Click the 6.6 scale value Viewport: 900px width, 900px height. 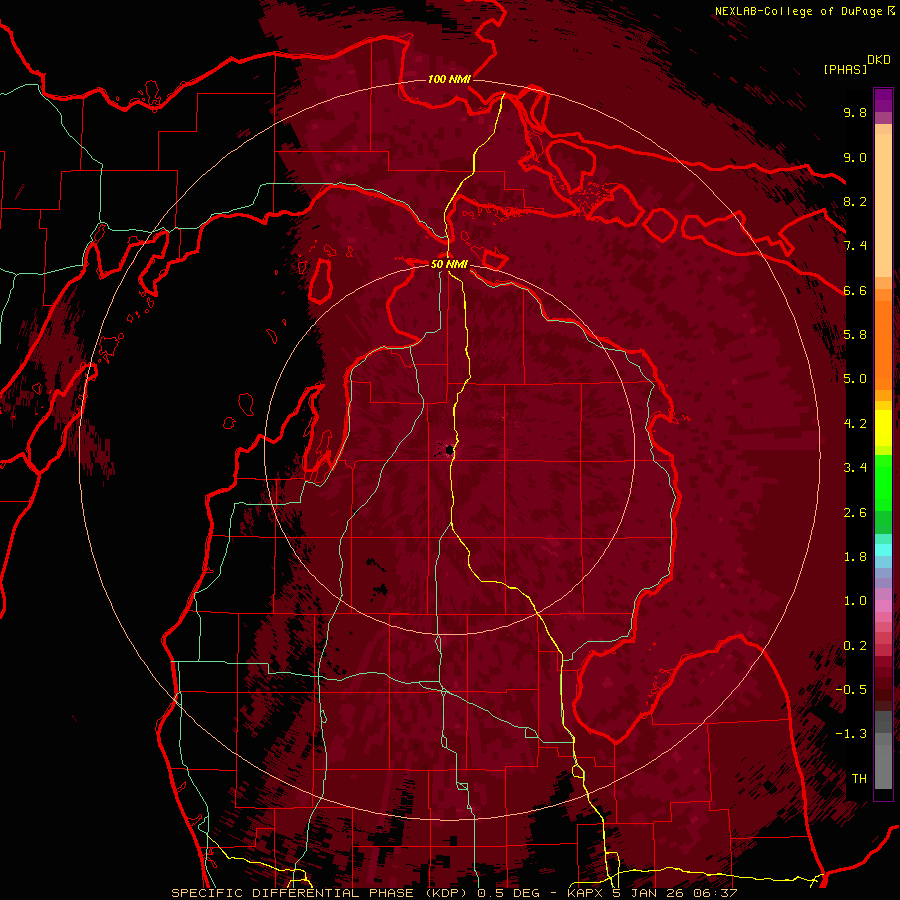(855, 290)
